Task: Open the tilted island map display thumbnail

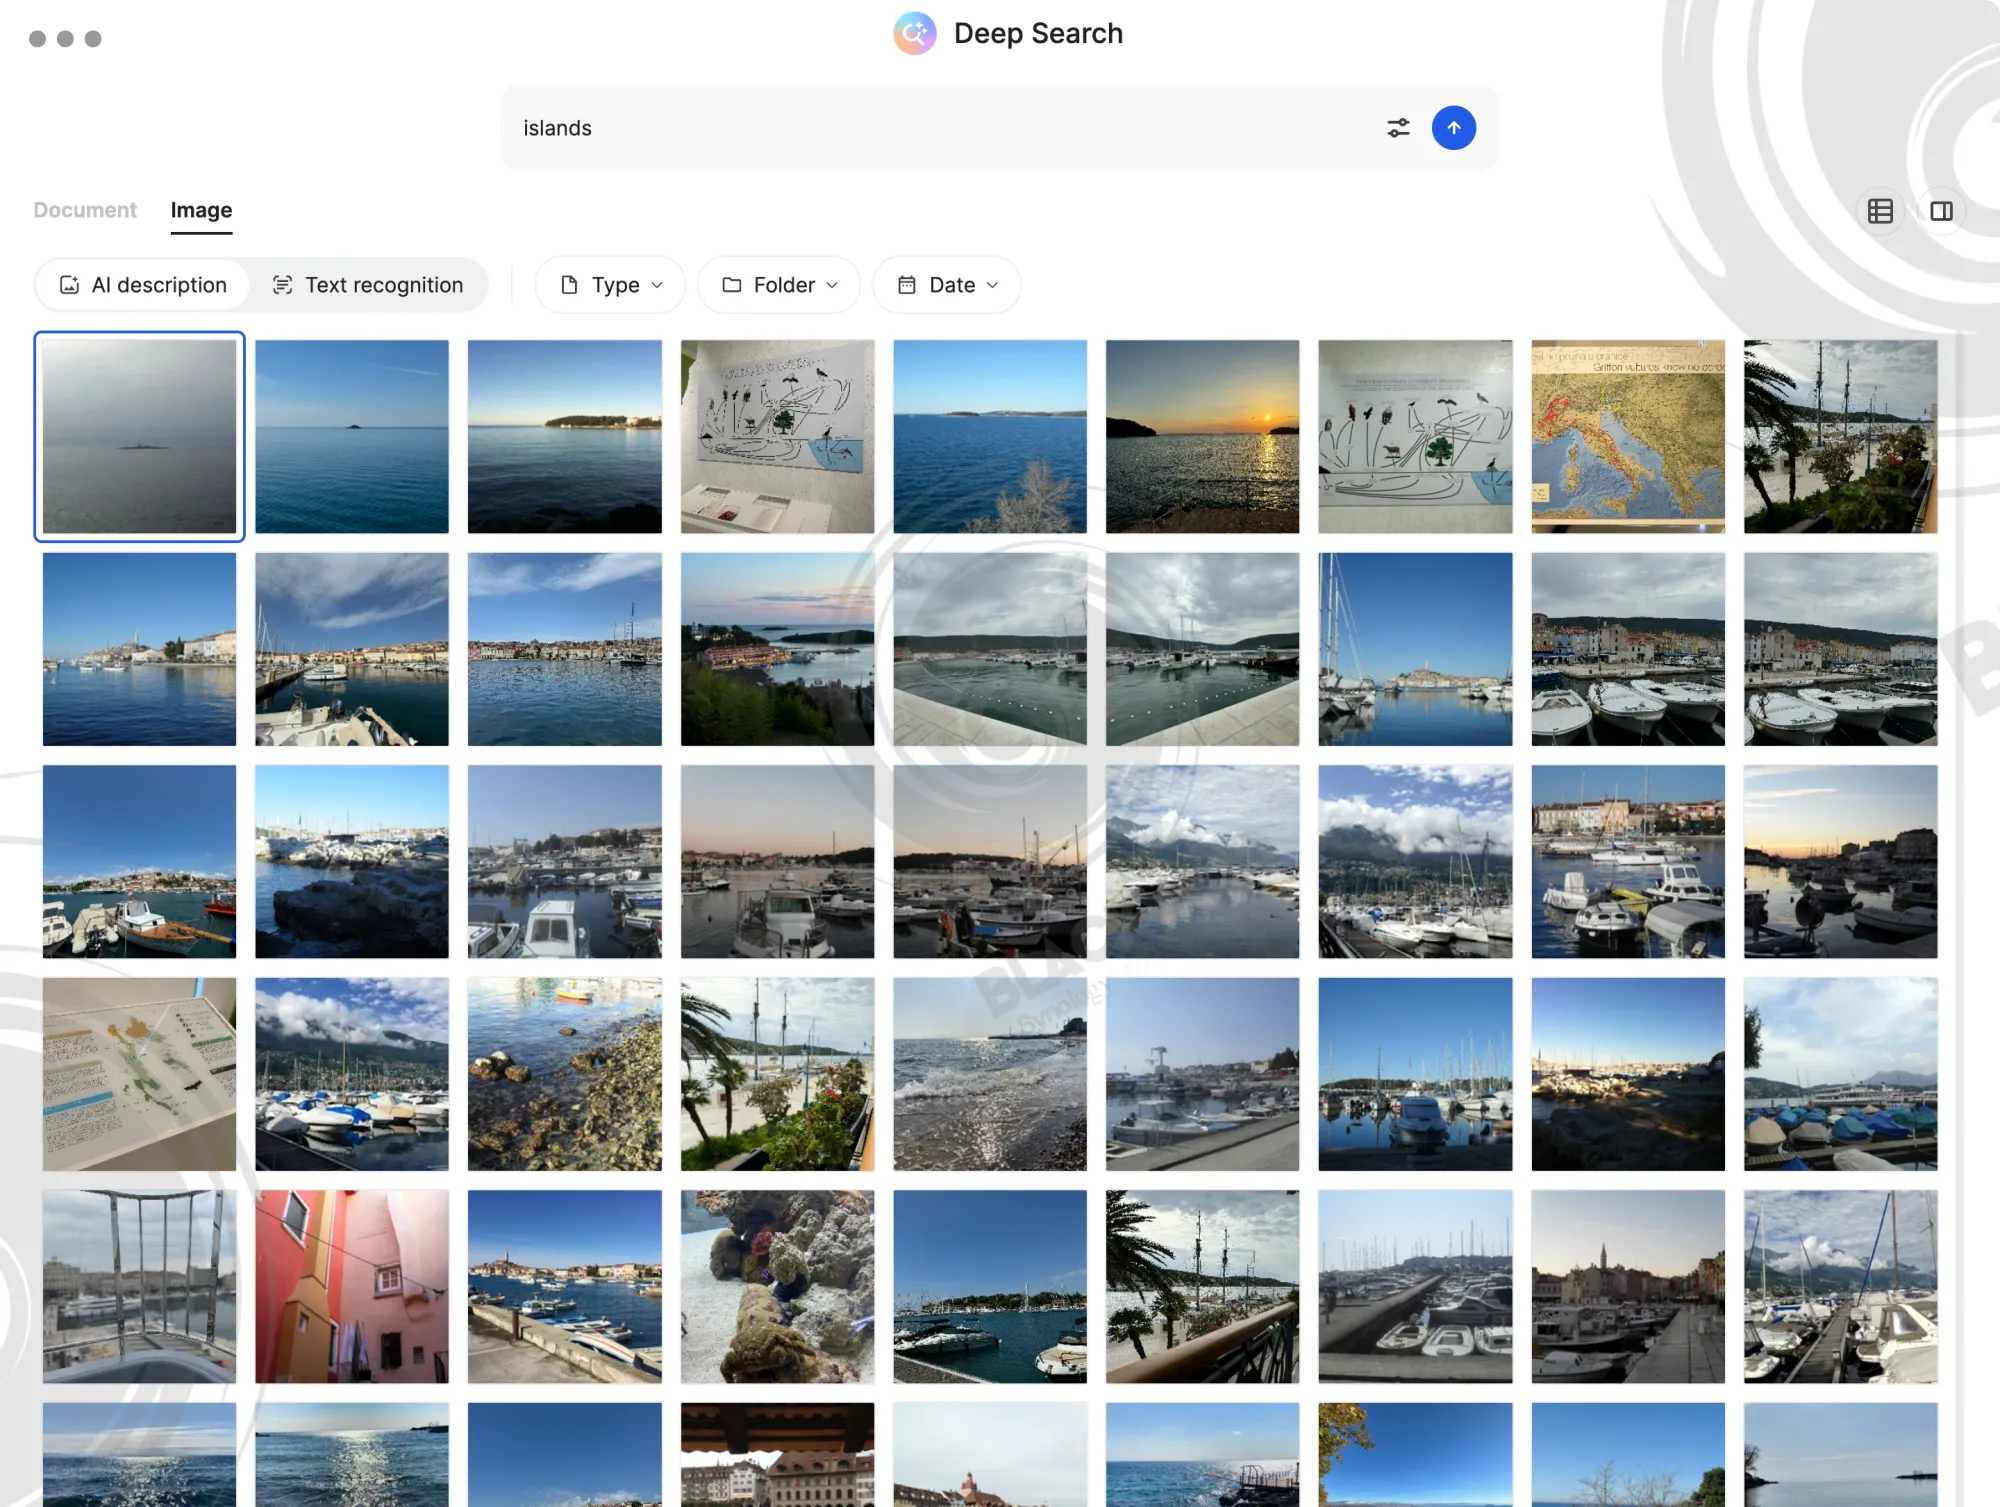Action: pos(139,1074)
